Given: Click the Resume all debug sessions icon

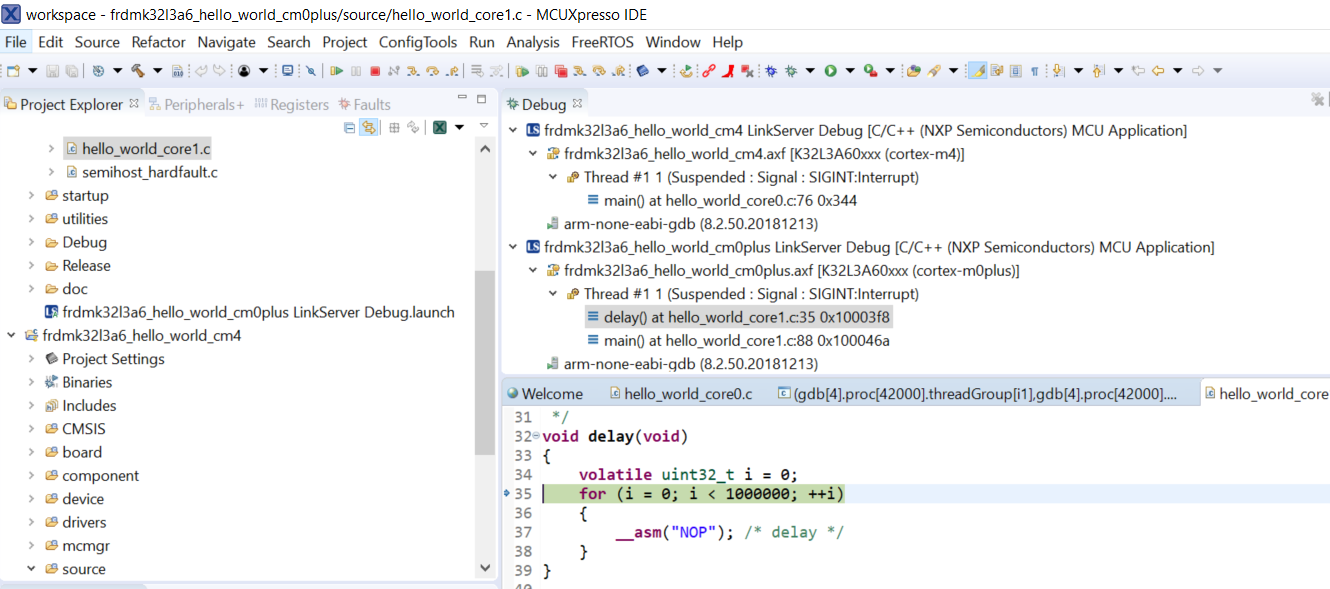Looking at the screenshot, I should [522, 71].
